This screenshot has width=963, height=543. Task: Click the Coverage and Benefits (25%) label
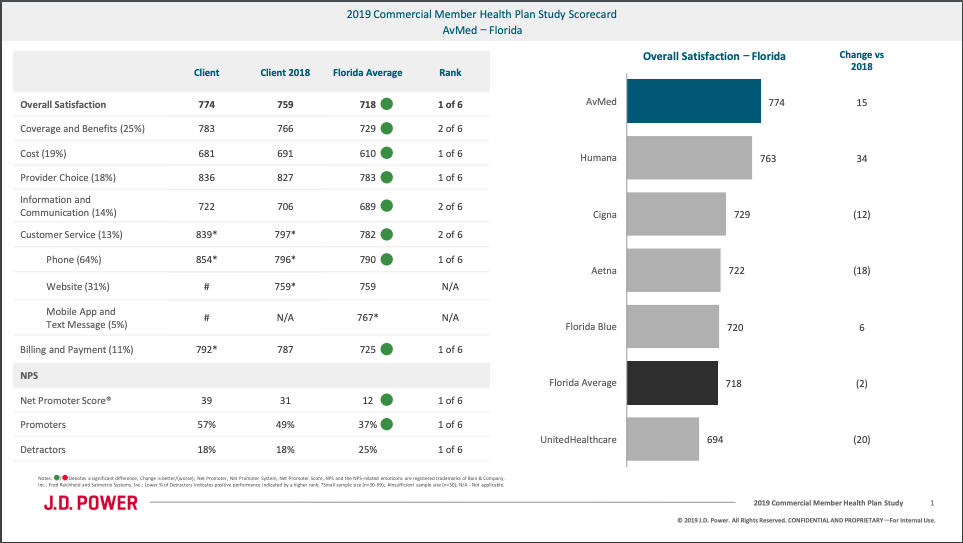[82, 128]
